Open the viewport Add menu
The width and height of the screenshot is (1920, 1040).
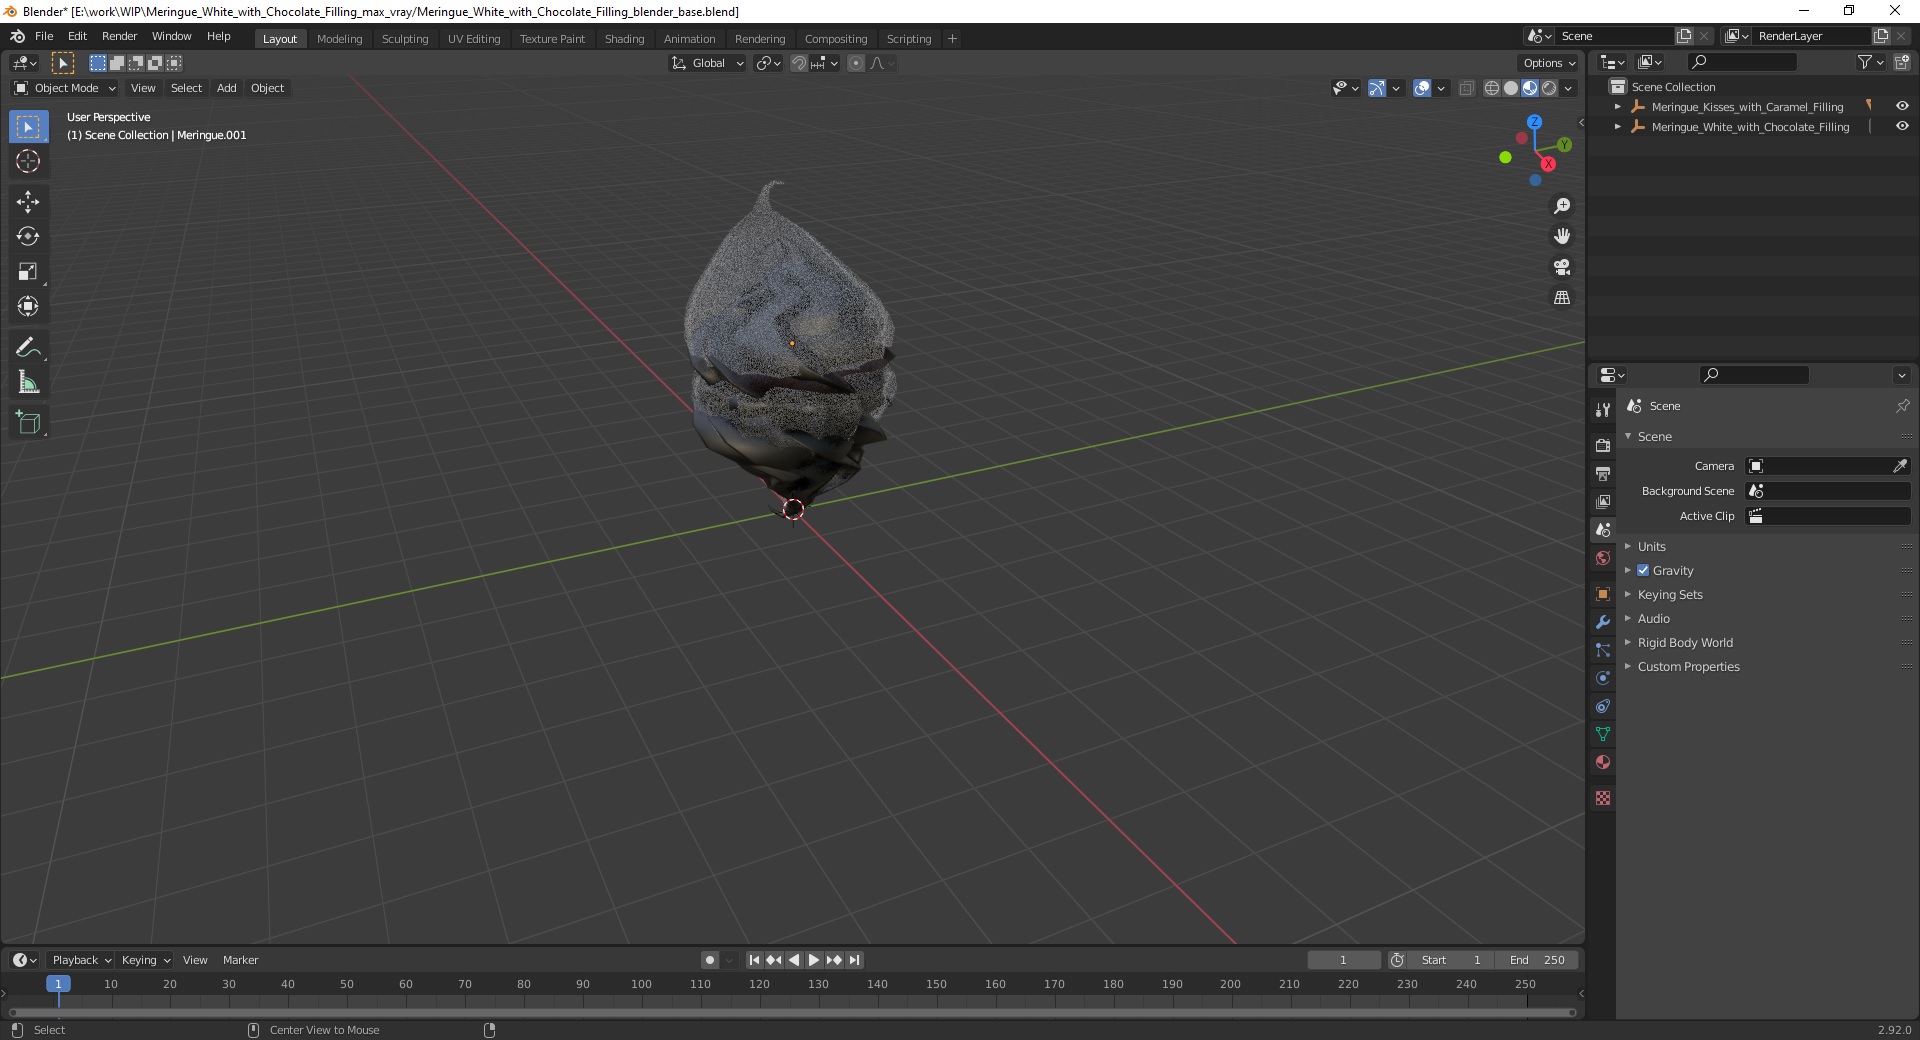tap(227, 88)
